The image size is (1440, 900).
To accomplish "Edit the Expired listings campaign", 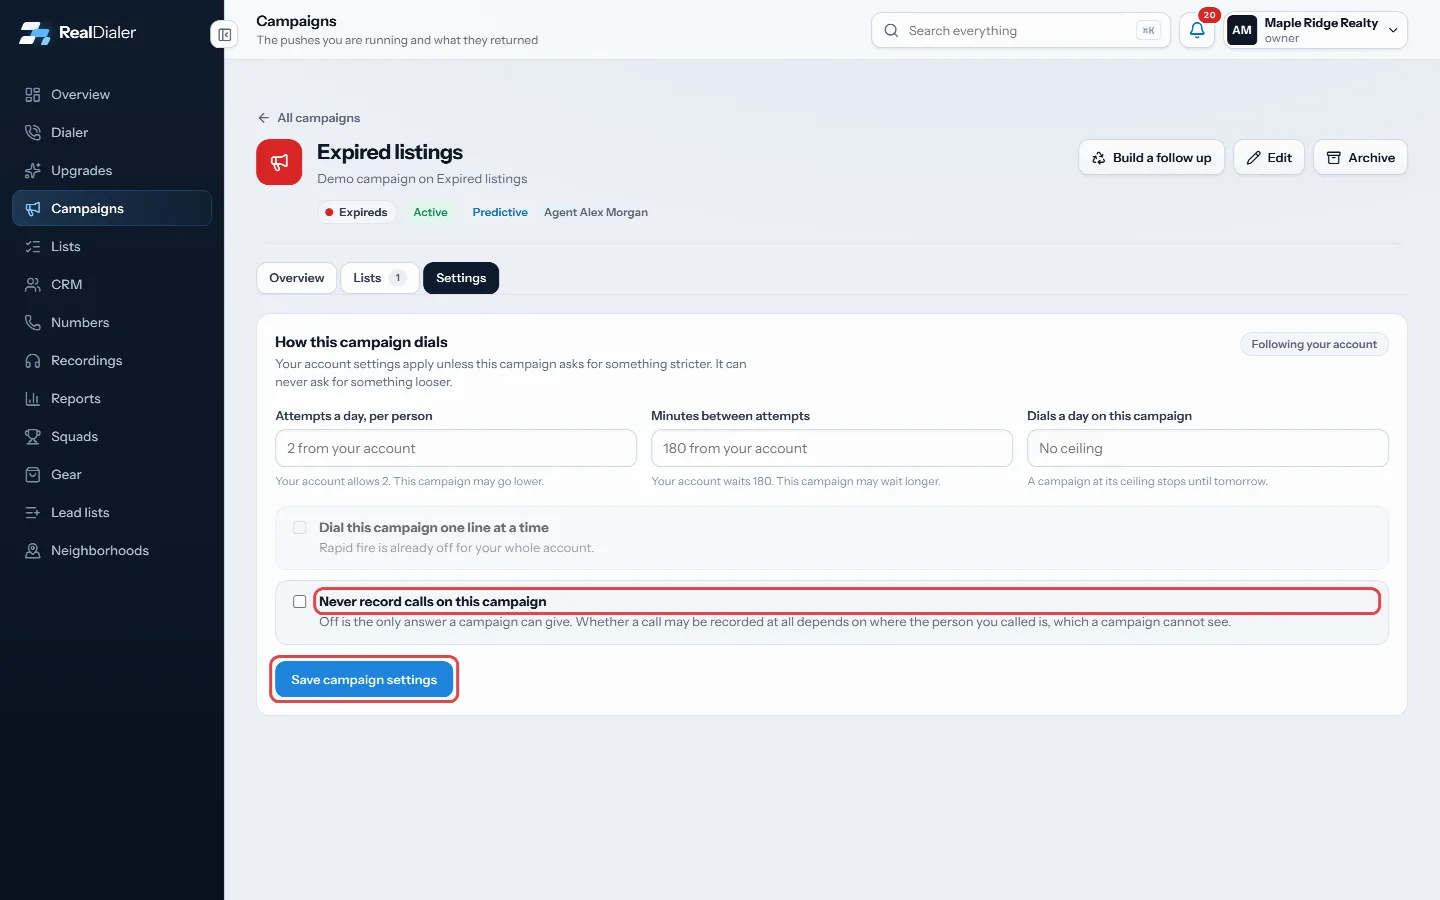I will pyautogui.click(x=1269, y=157).
